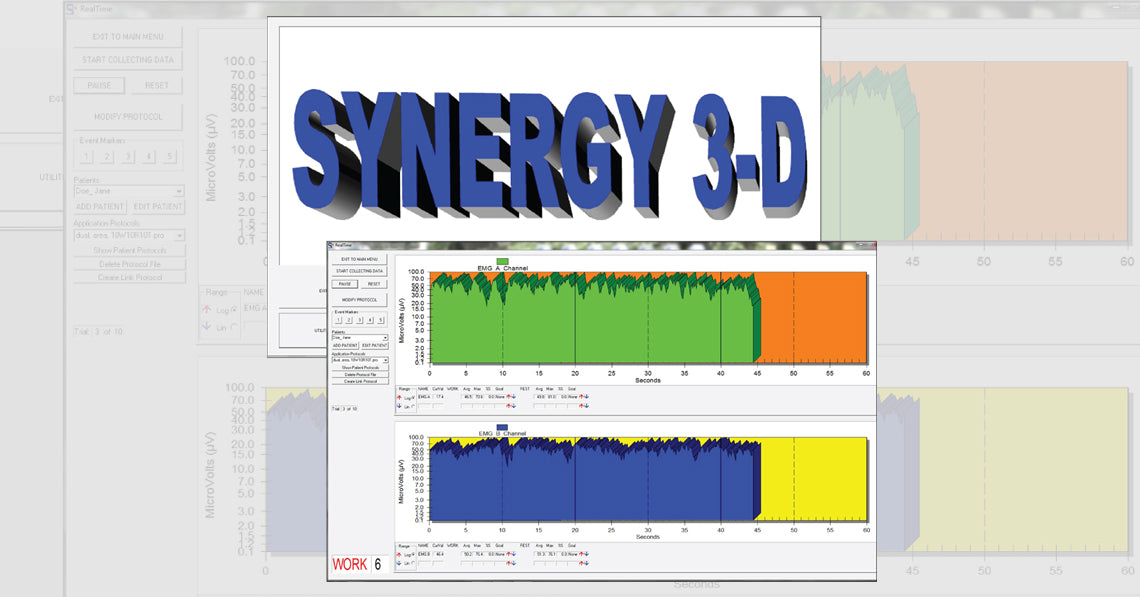
Task: Click Reset in front window
Action: click(374, 284)
